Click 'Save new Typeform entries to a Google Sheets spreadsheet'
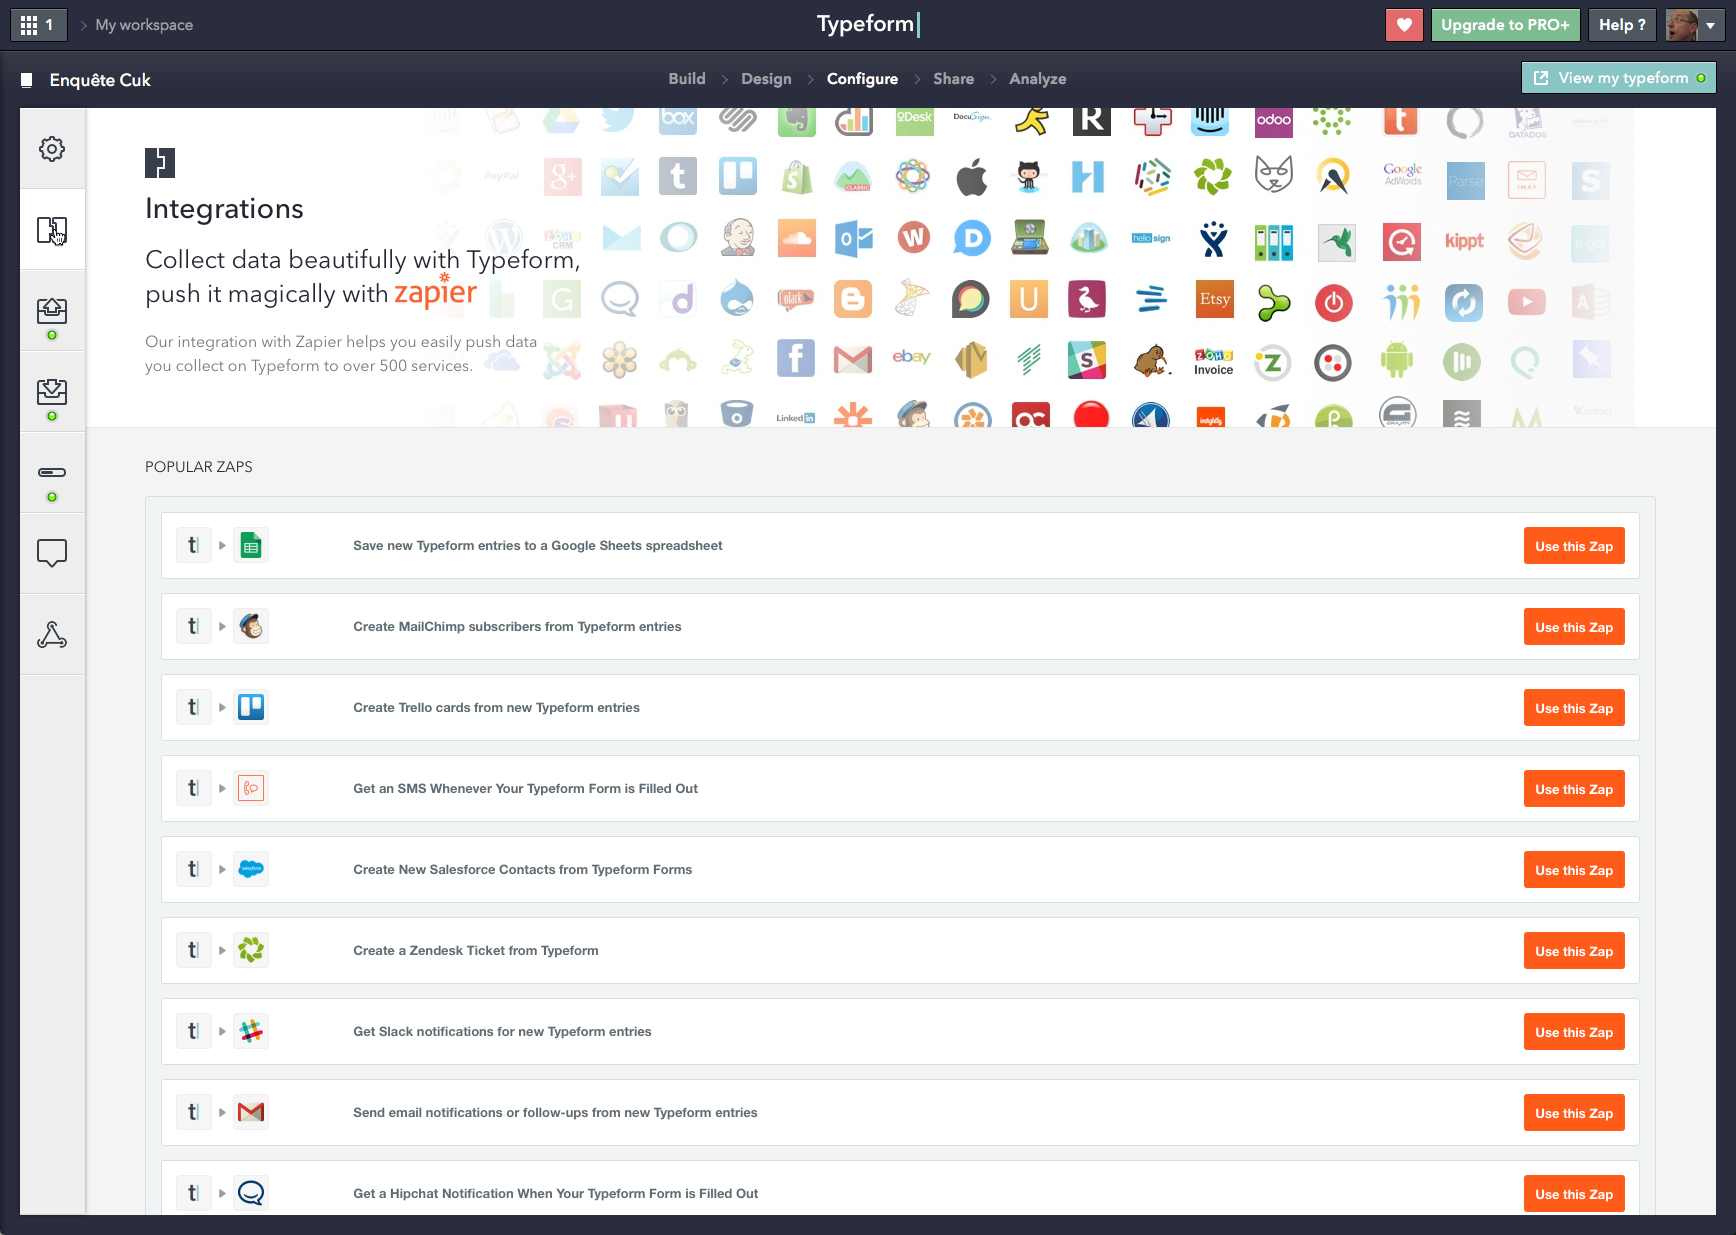1736x1235 pixels. [x=537, y=546]
